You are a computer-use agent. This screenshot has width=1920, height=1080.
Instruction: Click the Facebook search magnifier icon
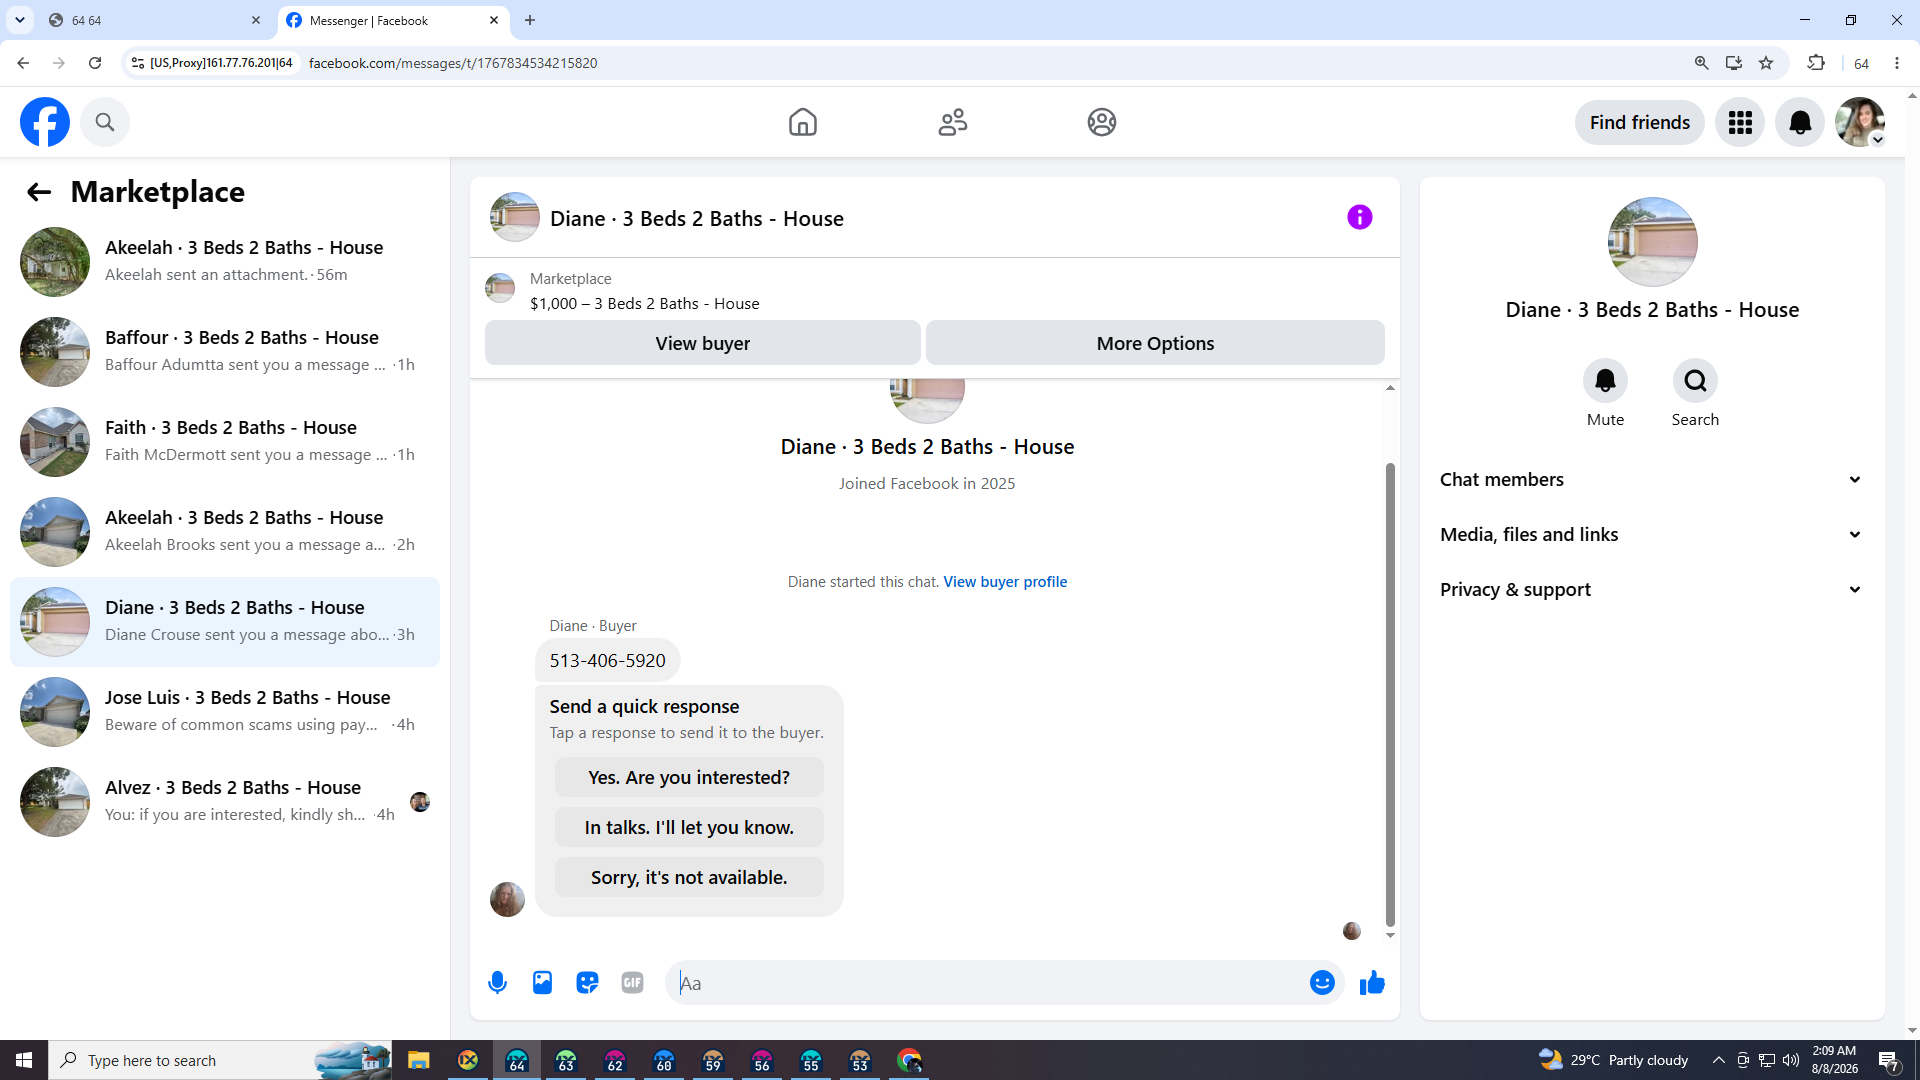pos(105,122)
